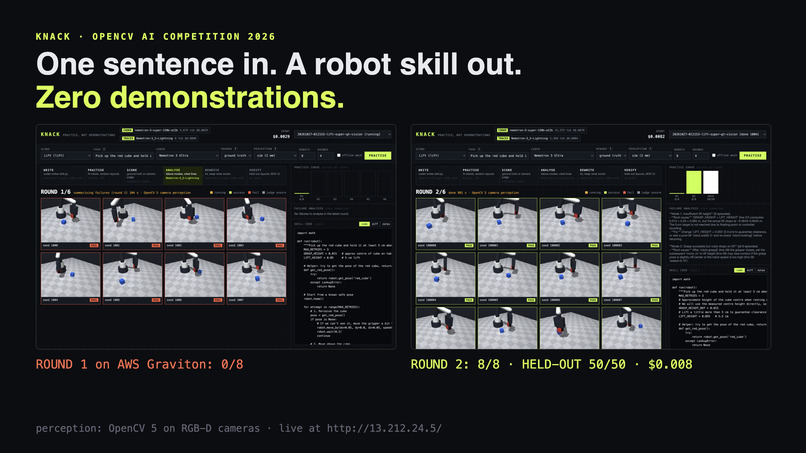
Task: Click Reward help question mark, Round 1 screenshot
Action: tap(235, 149)
